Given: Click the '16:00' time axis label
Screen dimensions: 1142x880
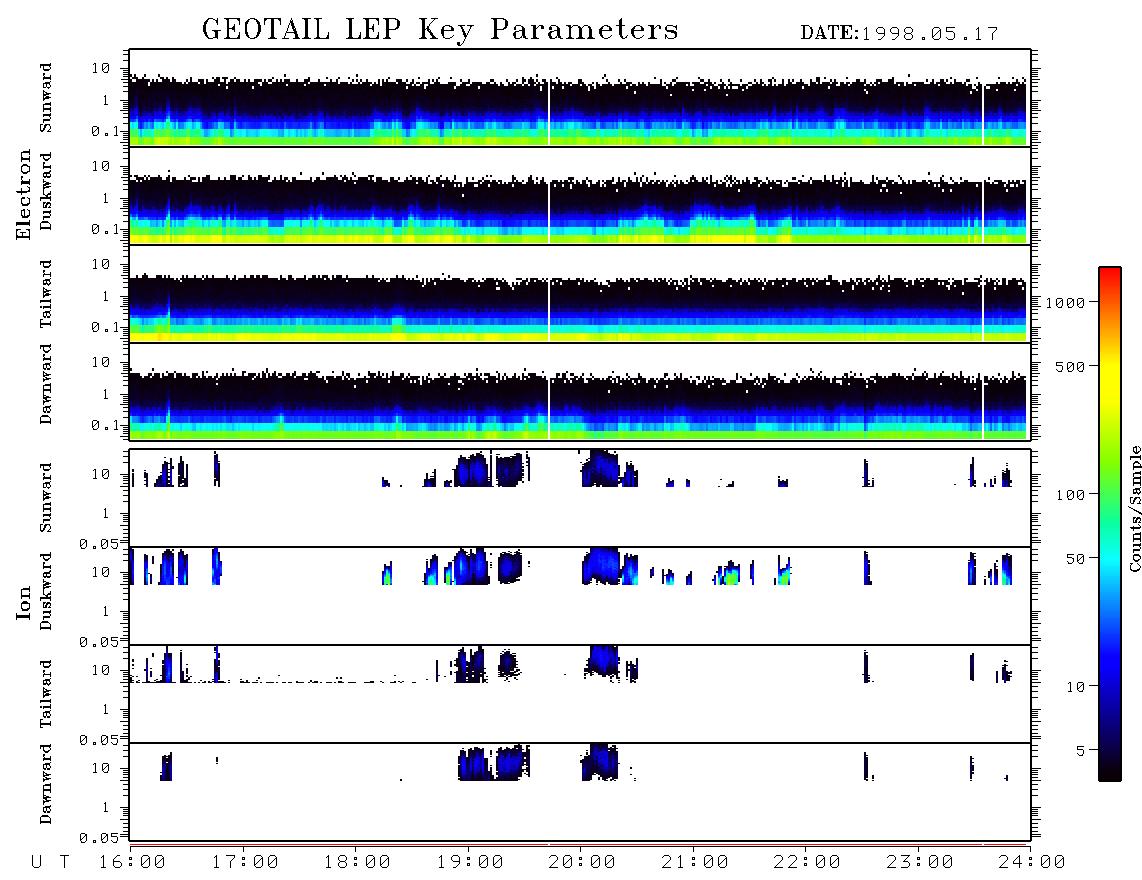Looking at the screenshot, I should [x=133, y=862].
